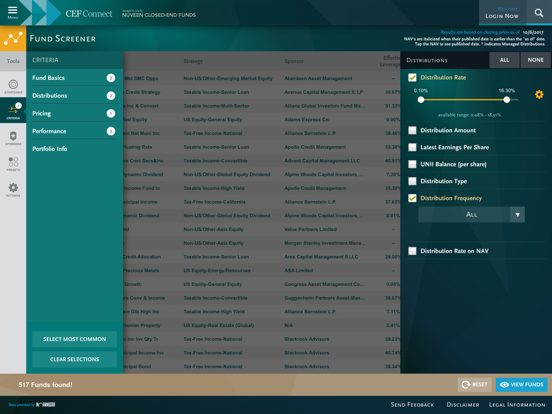Open the Disclaimer link
The image size is (552, 414).
click(463, 404)
